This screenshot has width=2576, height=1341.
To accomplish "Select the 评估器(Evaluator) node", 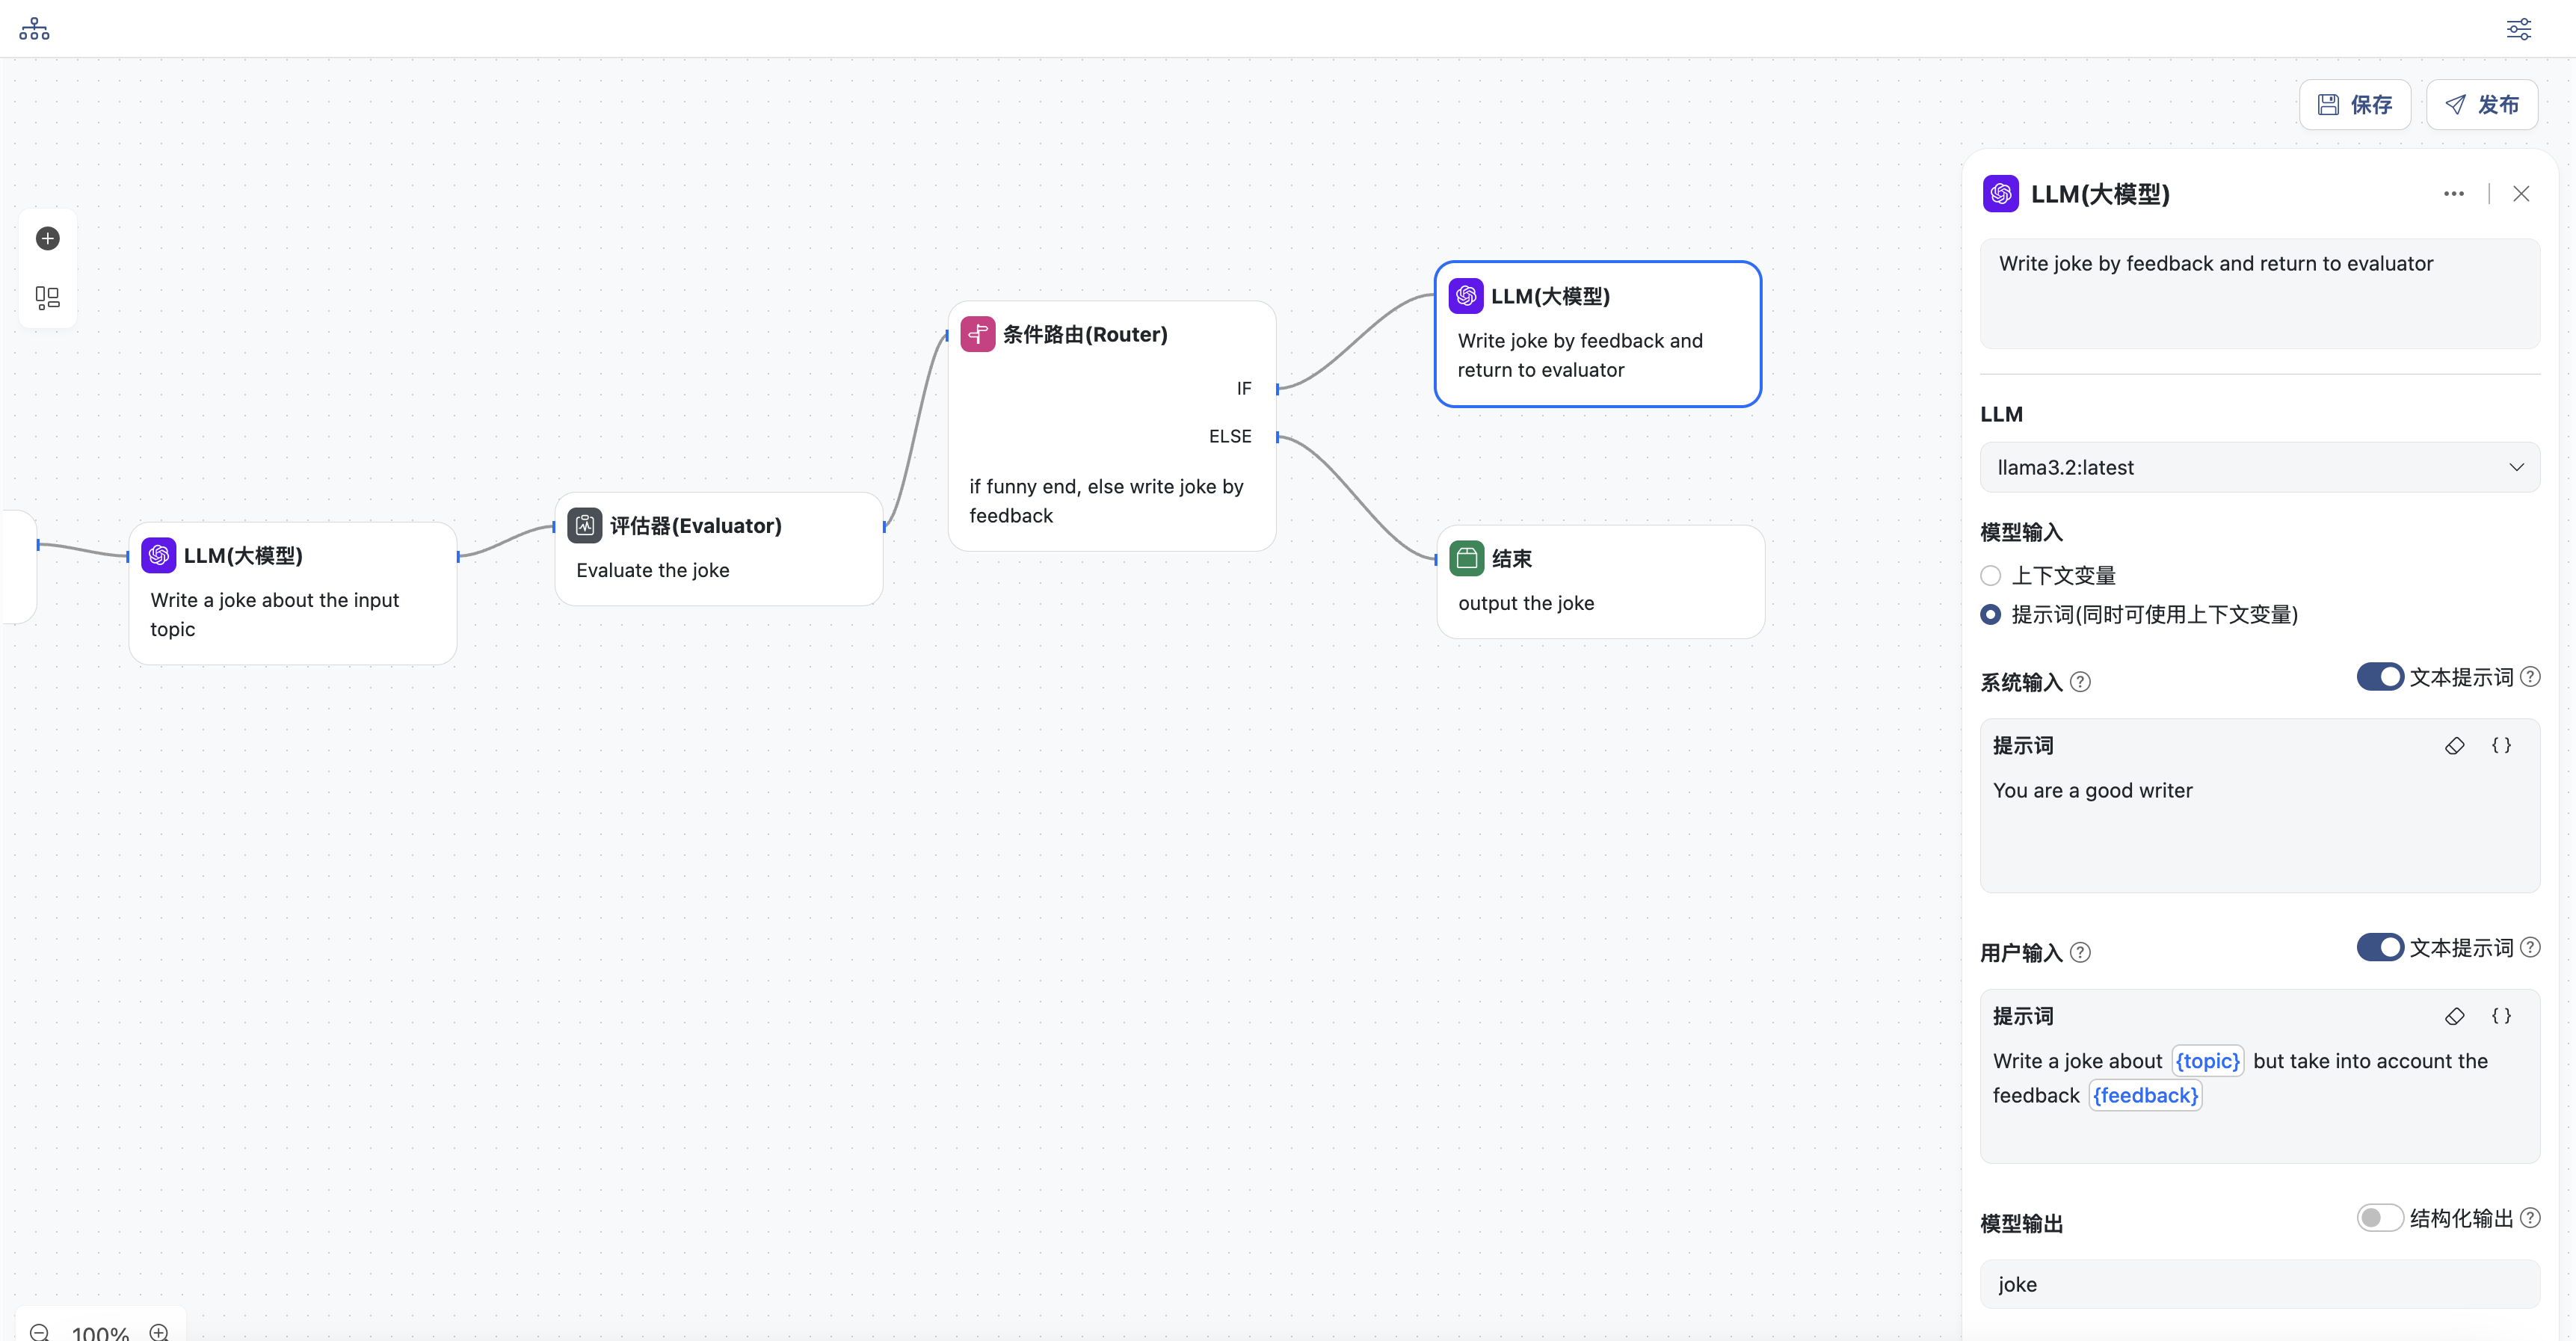I will click(x=718, y=547).
